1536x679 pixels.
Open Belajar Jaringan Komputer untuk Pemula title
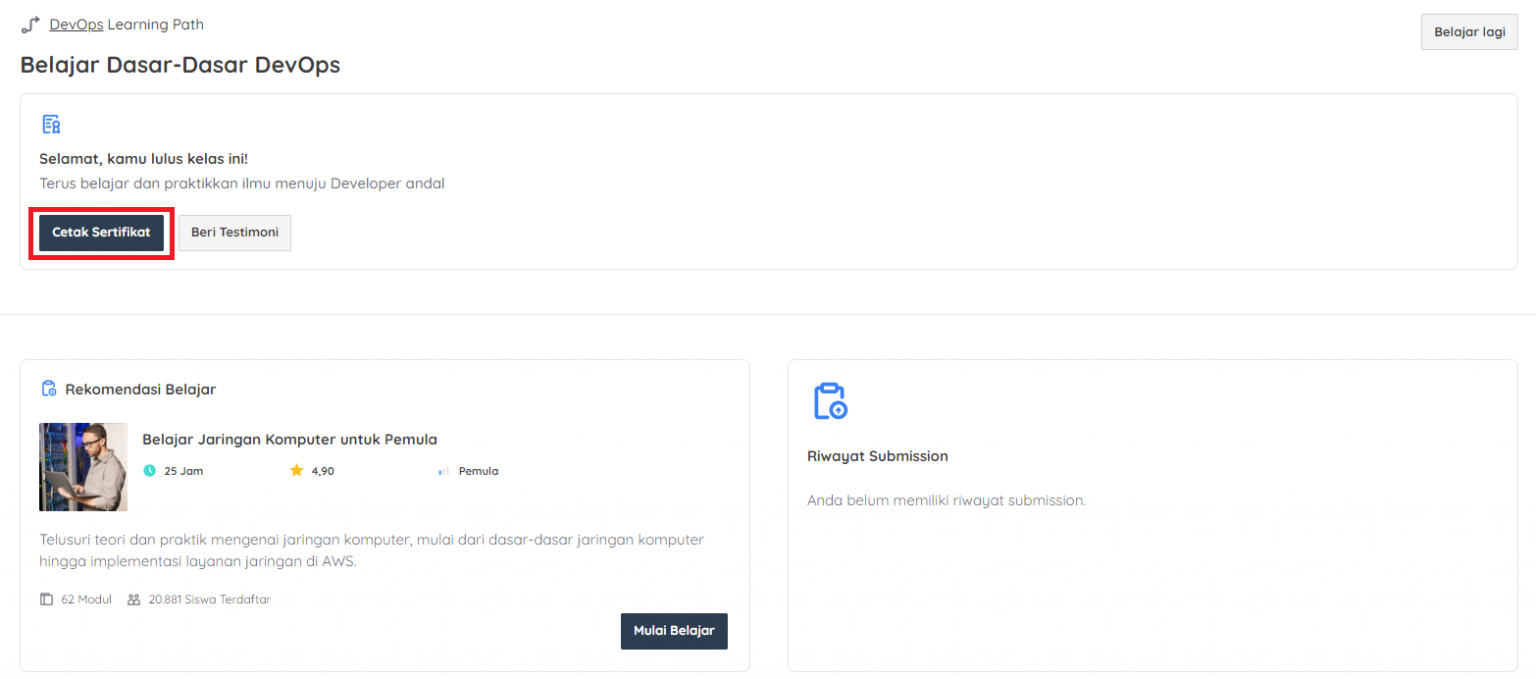[x=289, y=439]
